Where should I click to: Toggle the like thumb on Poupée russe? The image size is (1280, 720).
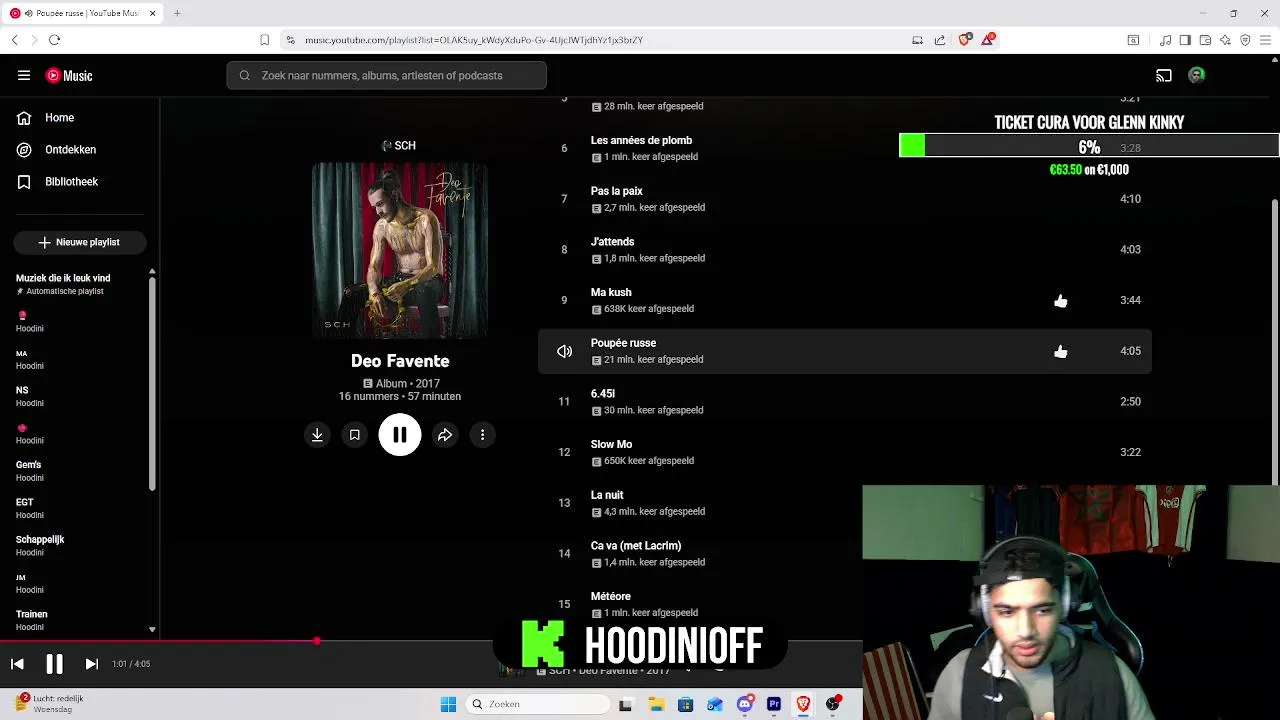coord(1060,352)
